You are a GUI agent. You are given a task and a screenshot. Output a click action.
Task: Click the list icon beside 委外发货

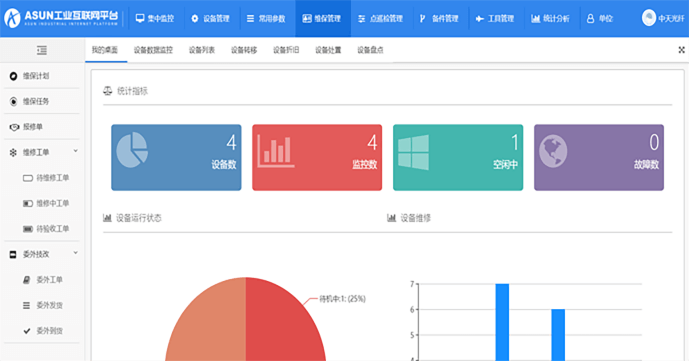click(x=27, y=305)
